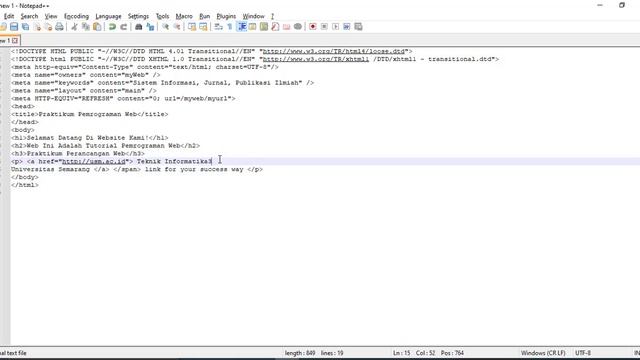
Task: Click the w3.org/TR/xhtml1 URL link
Action: [x=316, y=59]
